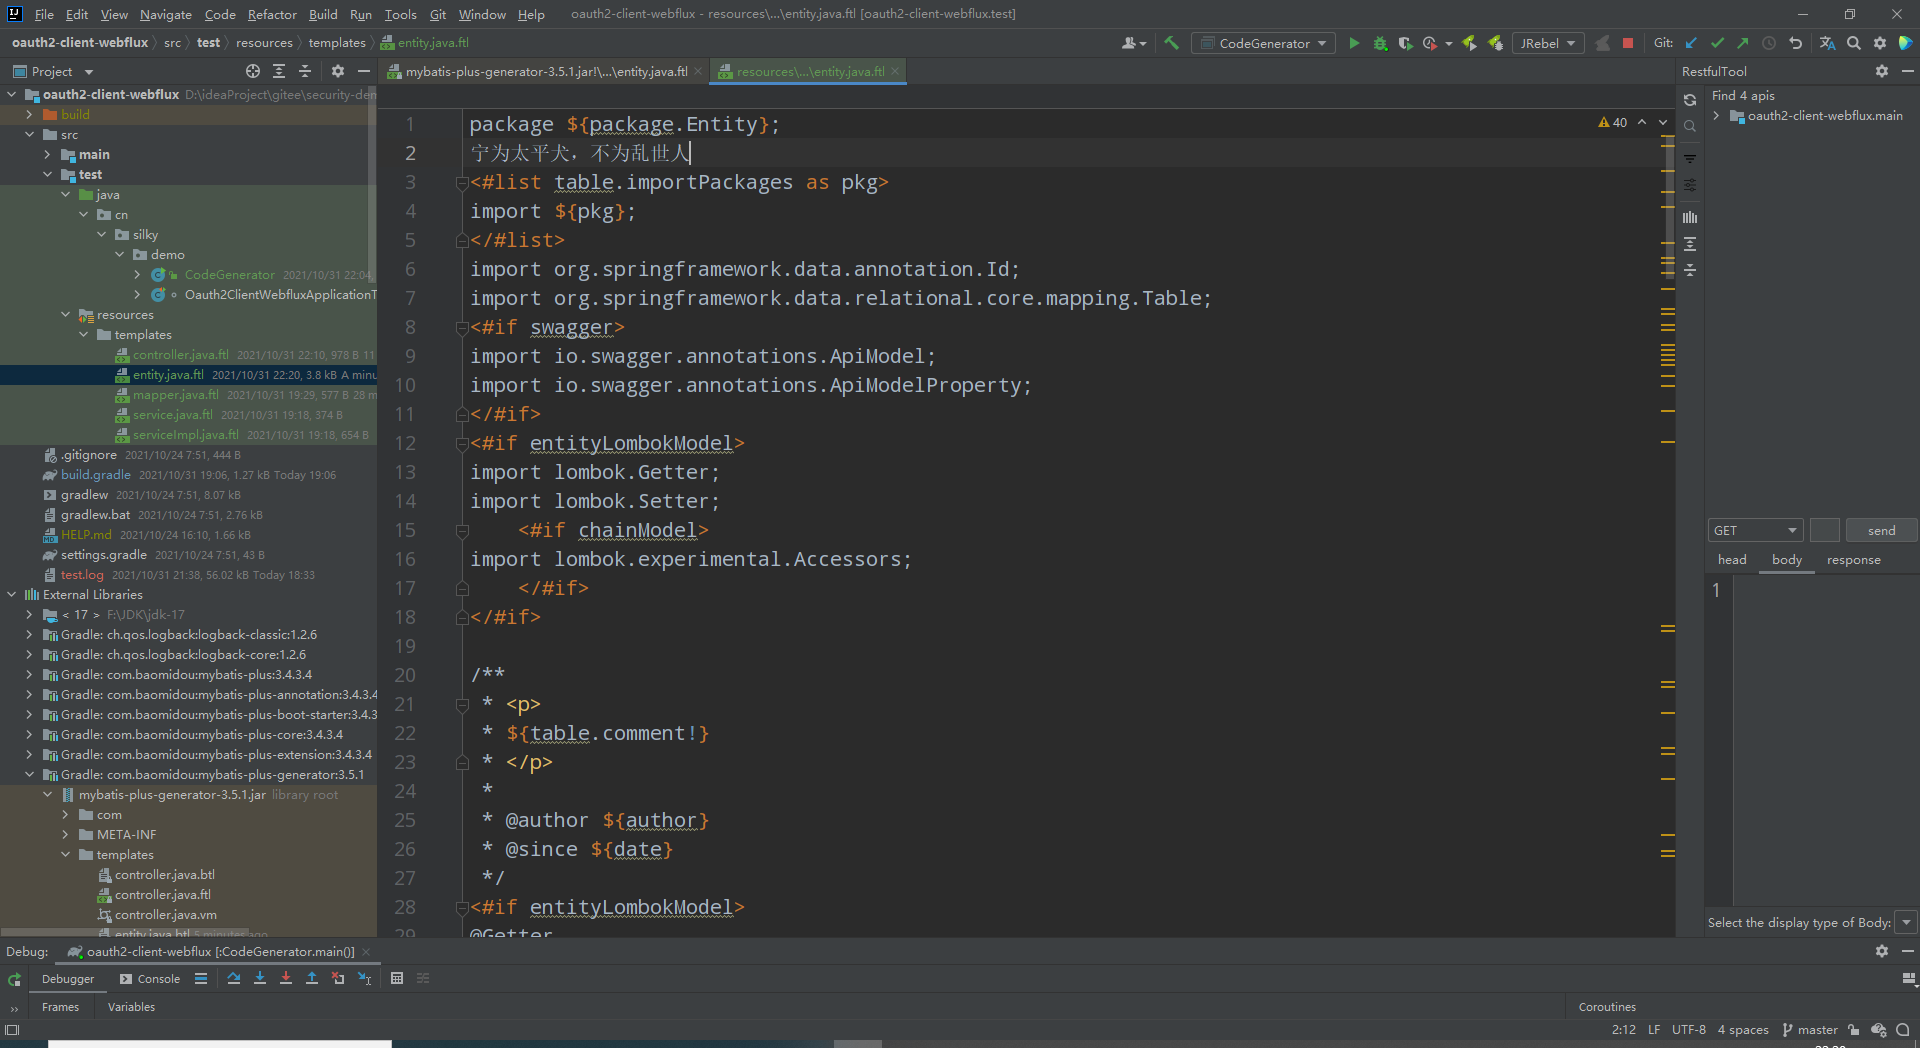Open the Tools menu
The width and height of the screenshot is (1920, 1048).
(400, 14)
